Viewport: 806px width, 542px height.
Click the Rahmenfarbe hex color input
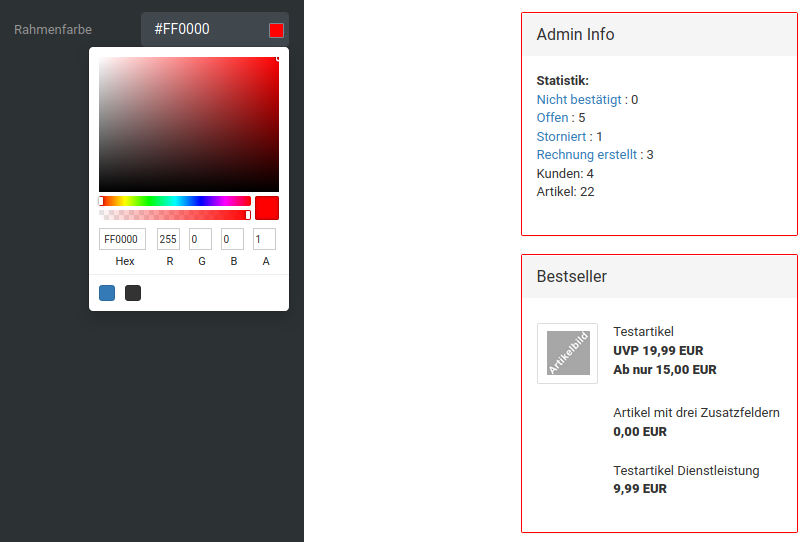click(x=205, y=30)
